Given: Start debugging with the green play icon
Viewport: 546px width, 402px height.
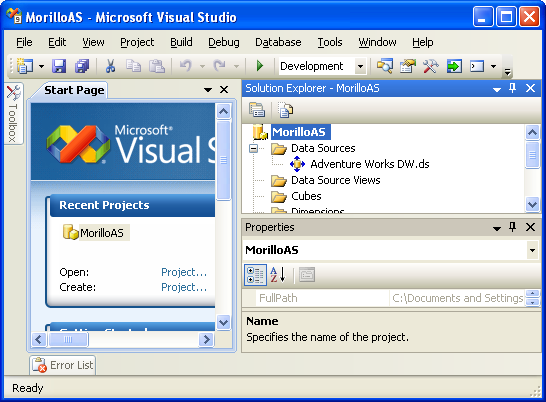Looking at the screenshot, I should (x=260, y=66).
